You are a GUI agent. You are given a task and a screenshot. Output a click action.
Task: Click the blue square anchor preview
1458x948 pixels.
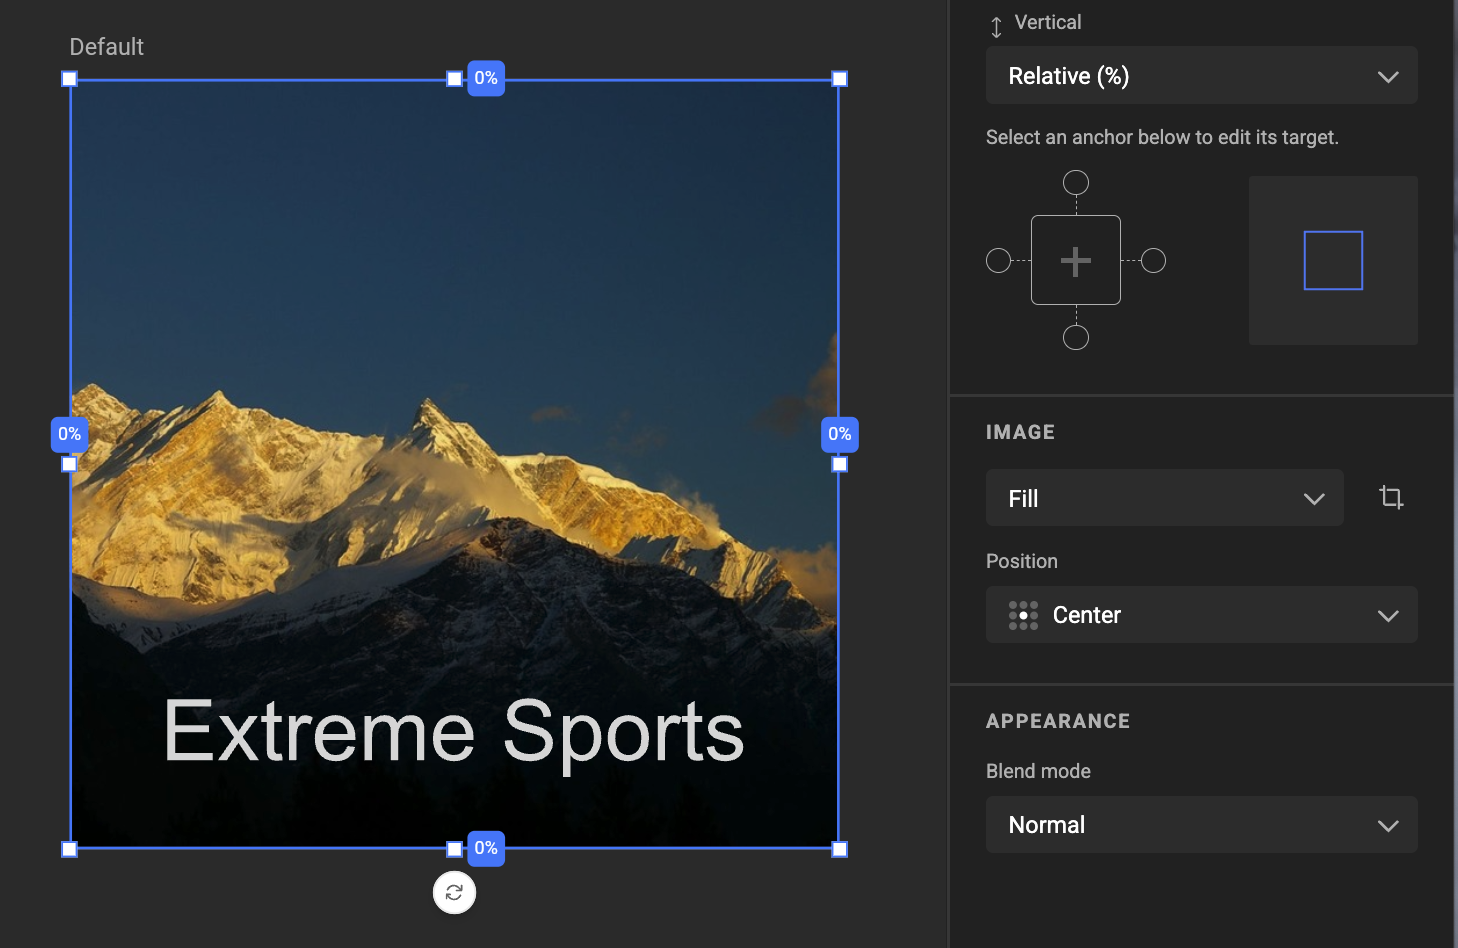(1333, 261)
